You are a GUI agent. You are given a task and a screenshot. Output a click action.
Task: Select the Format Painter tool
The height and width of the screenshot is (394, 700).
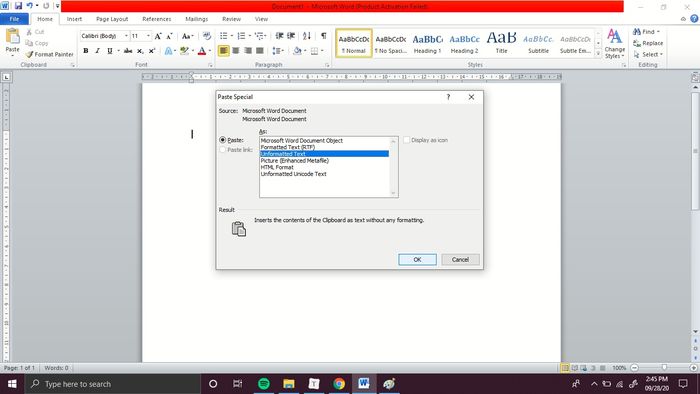pyautogui.click(x=49, y=54)
